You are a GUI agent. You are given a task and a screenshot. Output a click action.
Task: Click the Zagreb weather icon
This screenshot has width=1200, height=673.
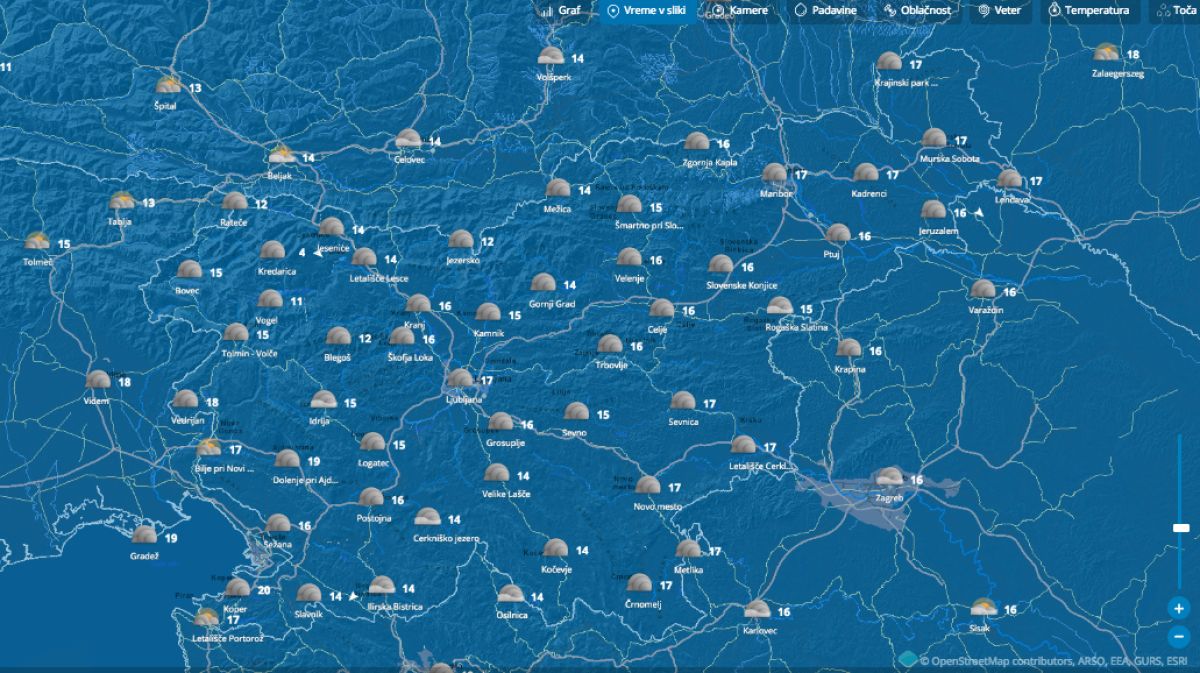pyautogui.click(x=889, y=477)
